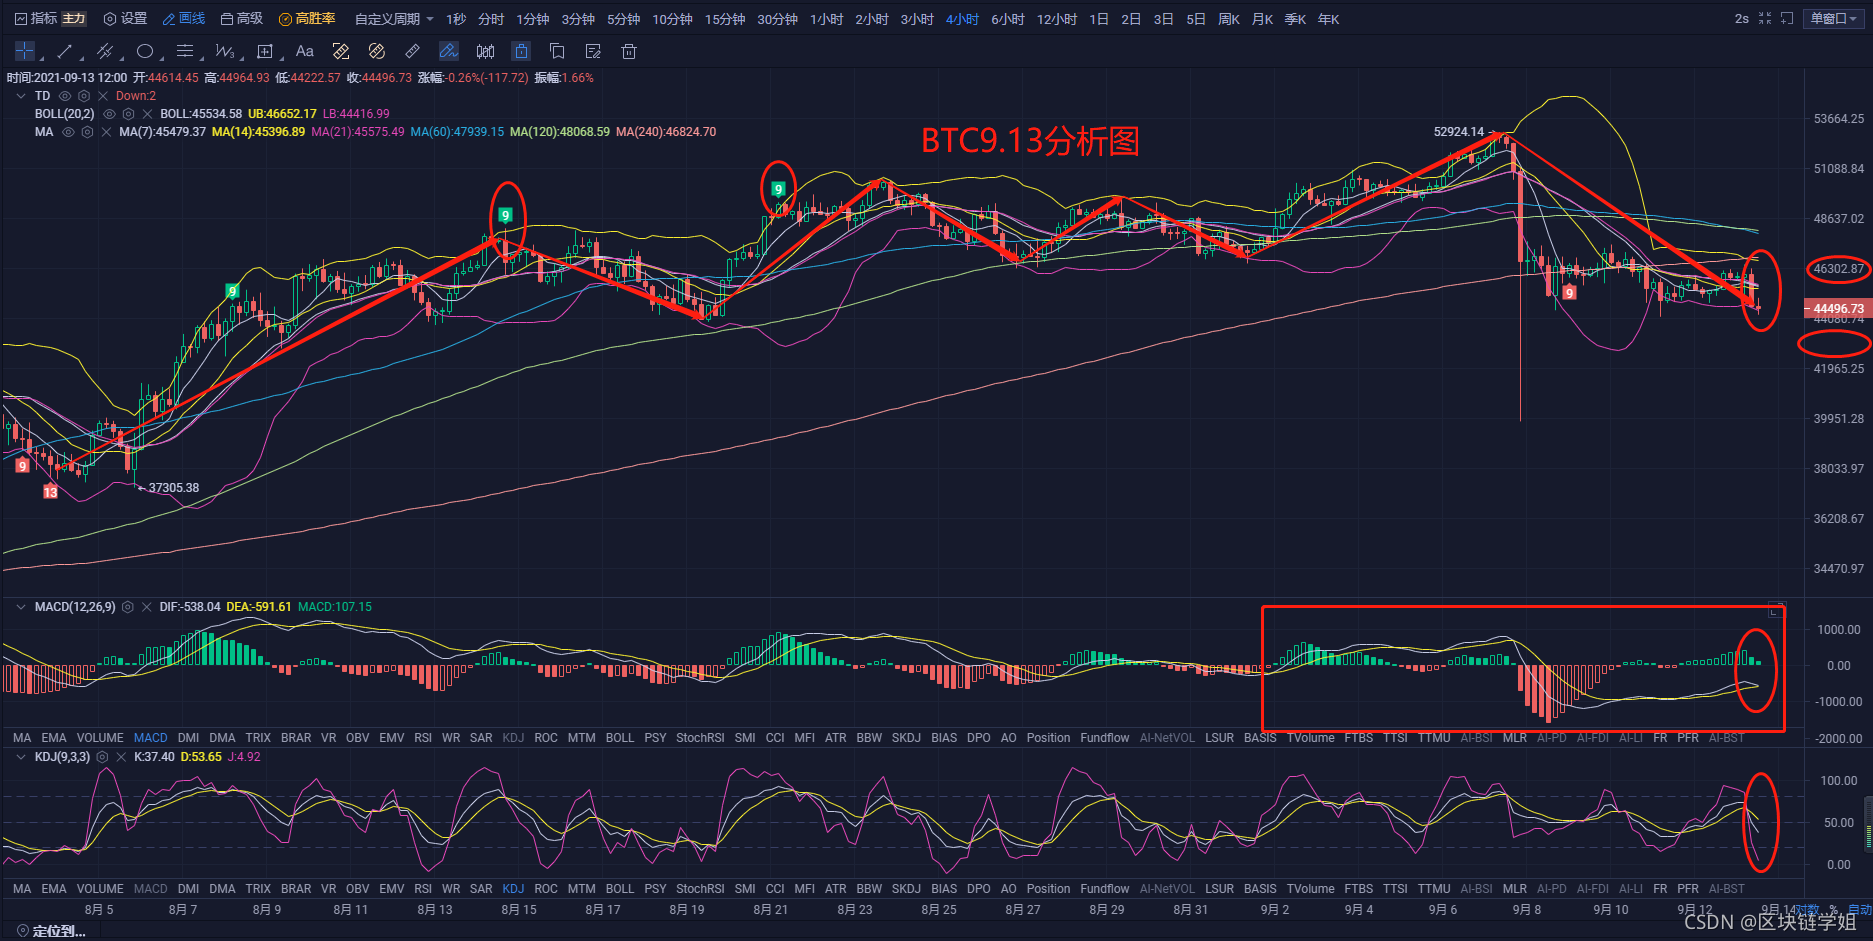This screenshot has height=941, width=1873.
Task: Click the edit drawings note icon
Action: point(593,51)
